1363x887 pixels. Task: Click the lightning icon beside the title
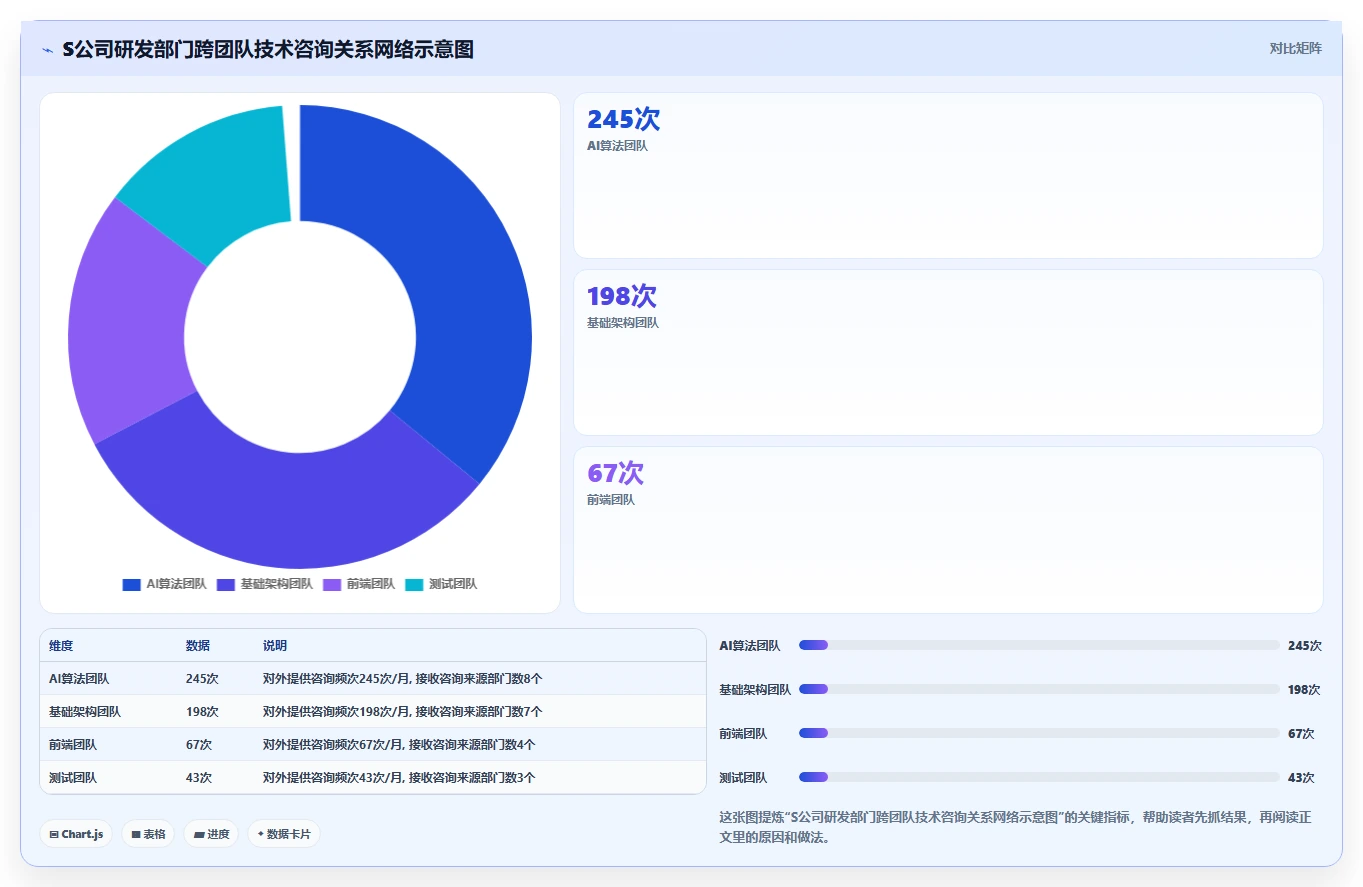point(48,49)
